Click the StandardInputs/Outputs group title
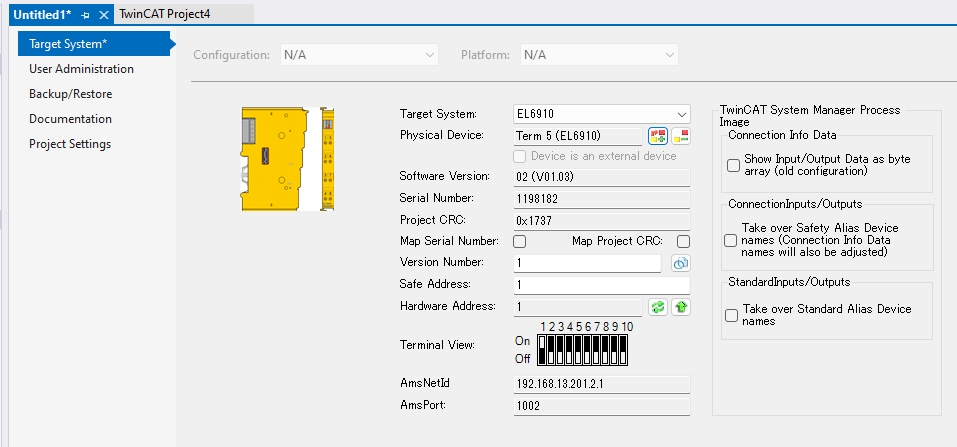The image size is (957, 447). 789,282
